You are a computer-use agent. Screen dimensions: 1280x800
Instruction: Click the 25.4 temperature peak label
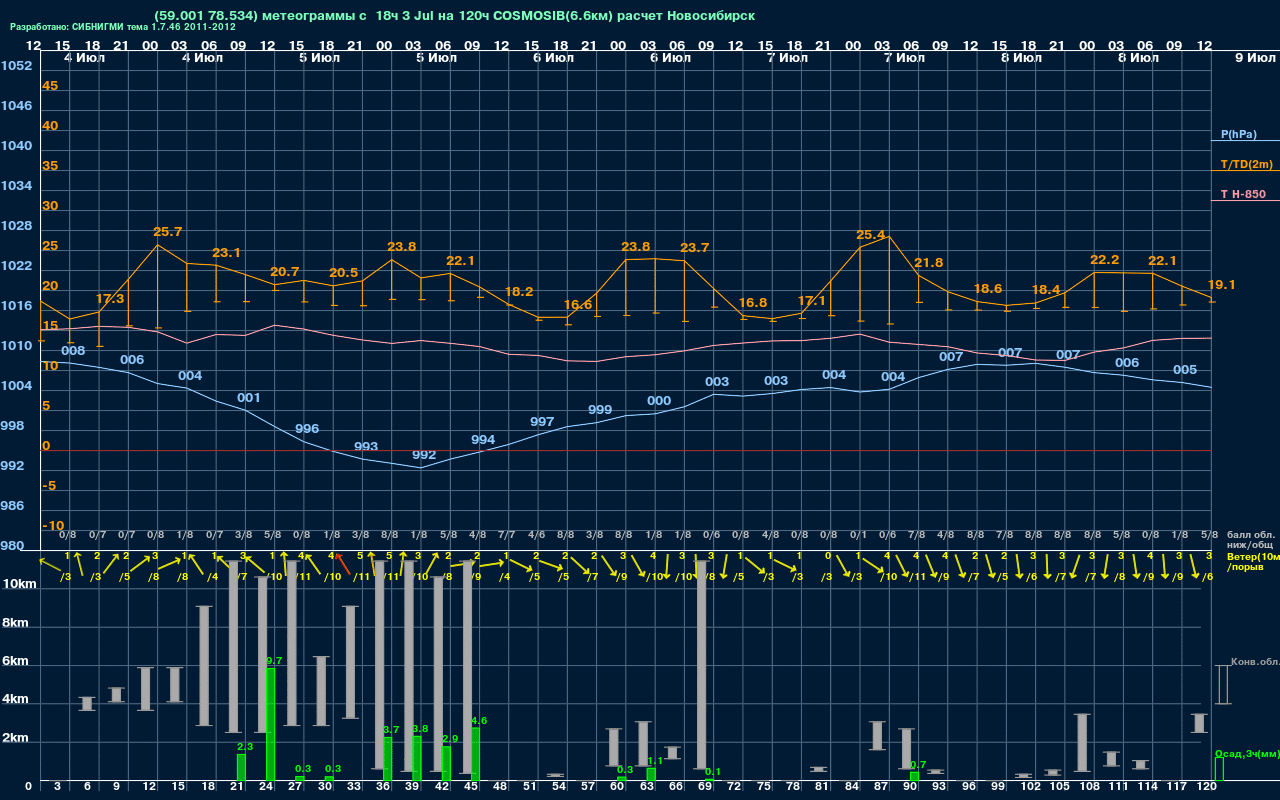pyautogui.click(x=870, y=235)
